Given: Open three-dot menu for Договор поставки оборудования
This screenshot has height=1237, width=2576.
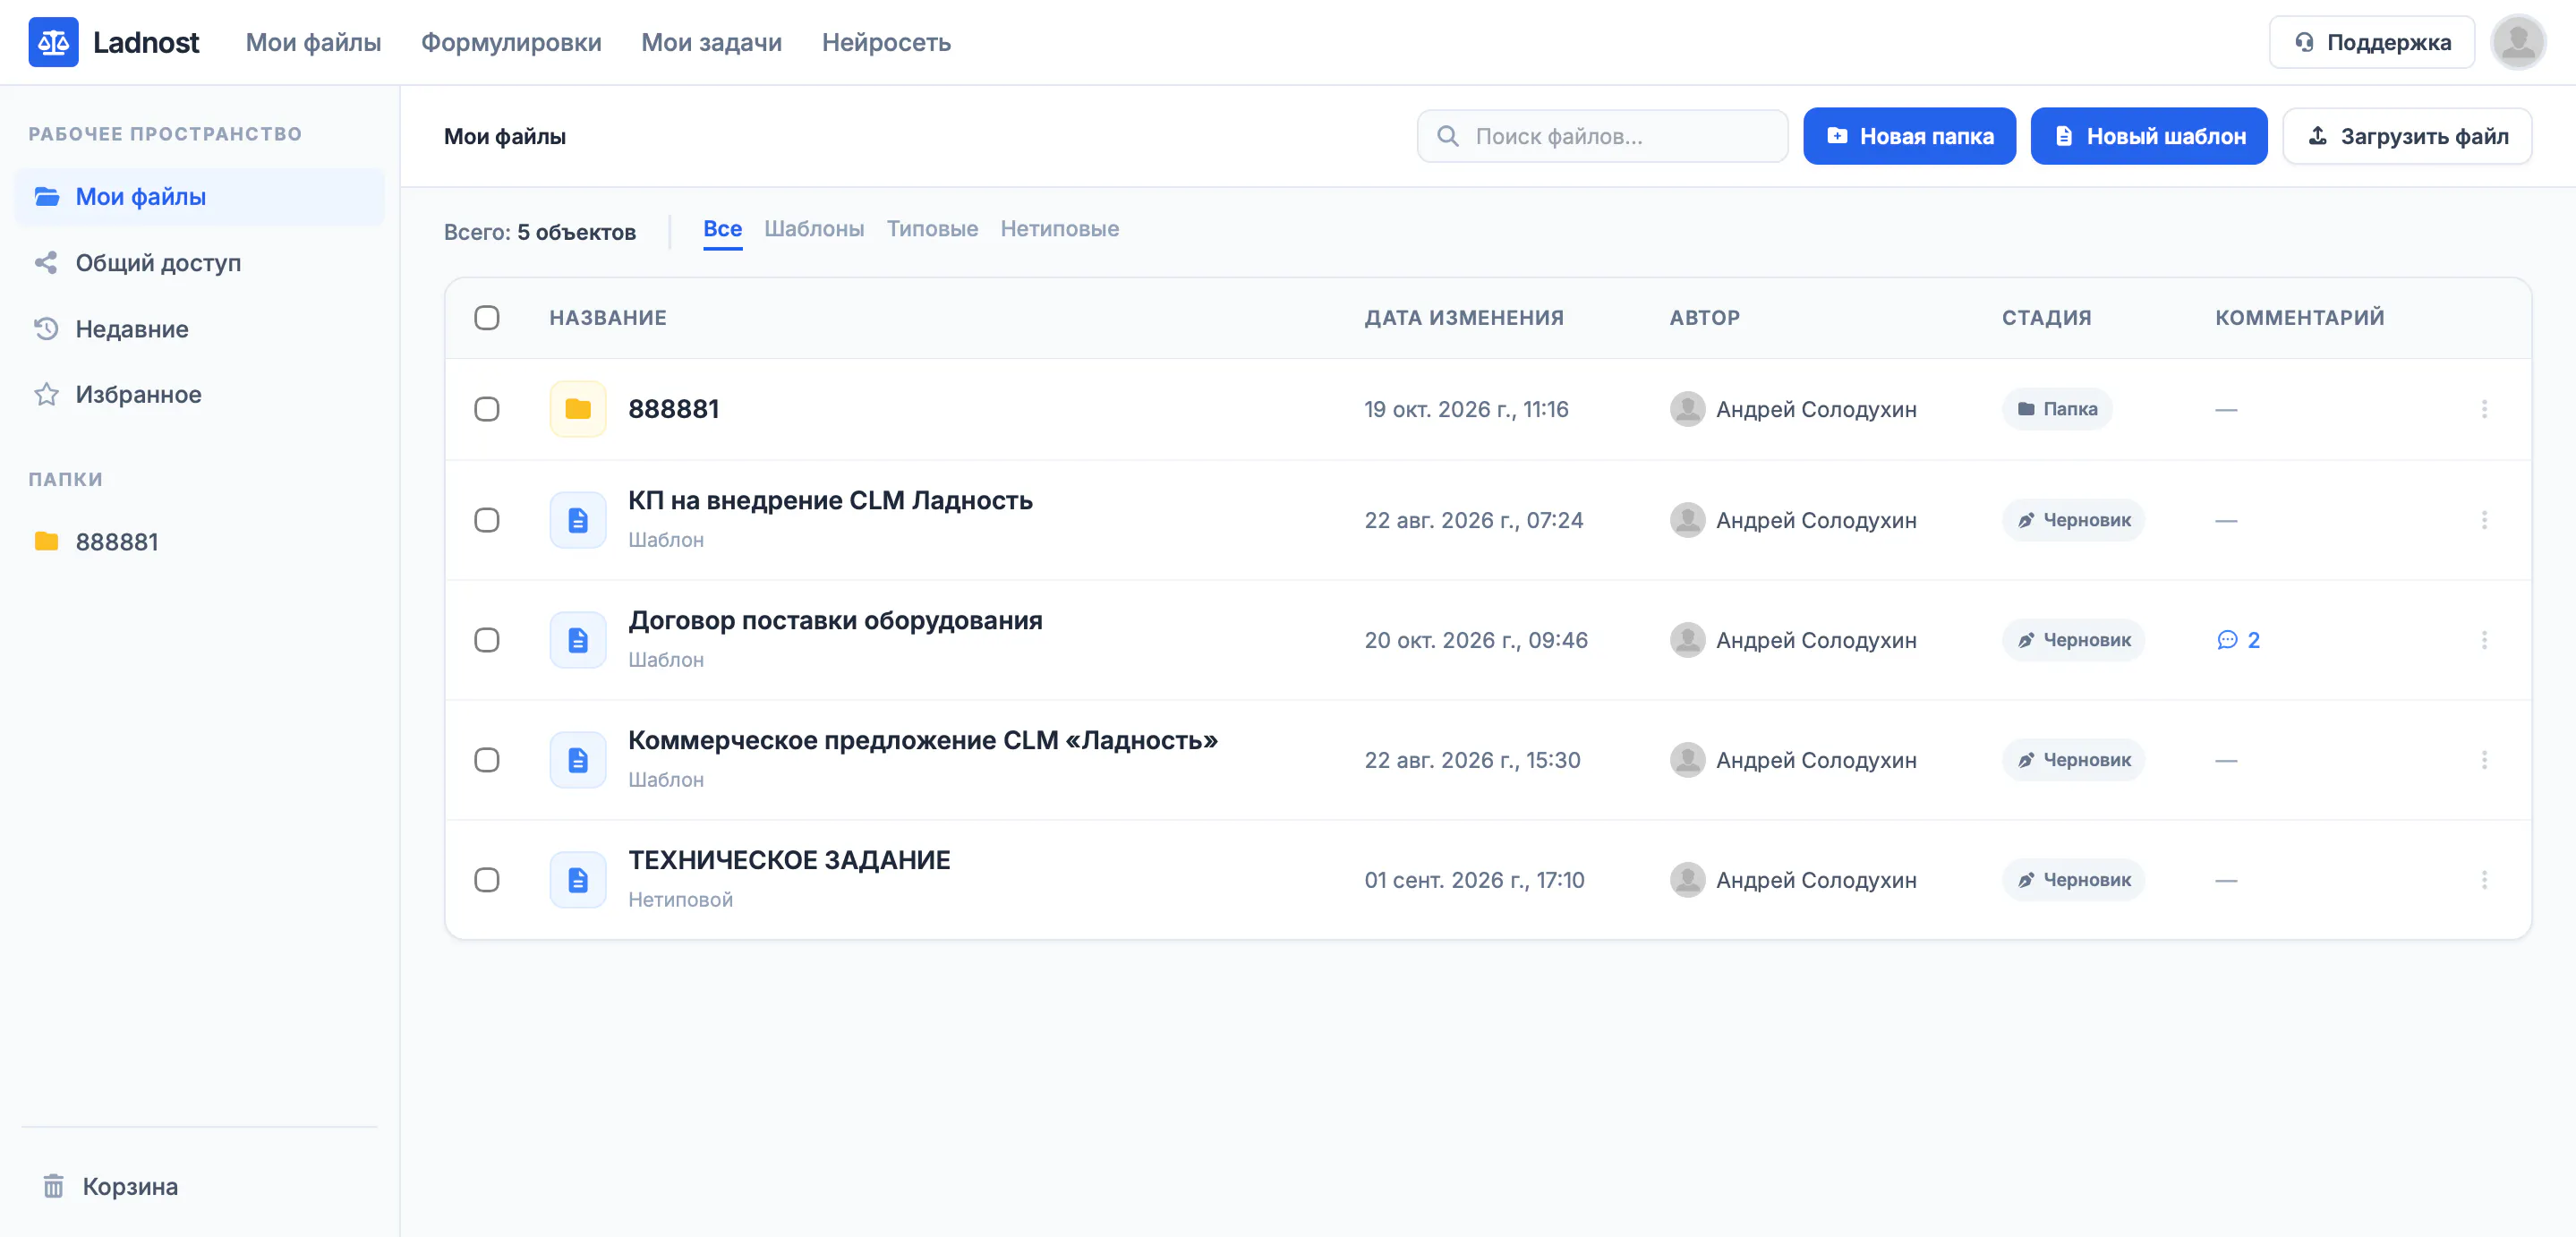Looking at the screenshot, I should pyautogui.click(x=2484, y=640).
